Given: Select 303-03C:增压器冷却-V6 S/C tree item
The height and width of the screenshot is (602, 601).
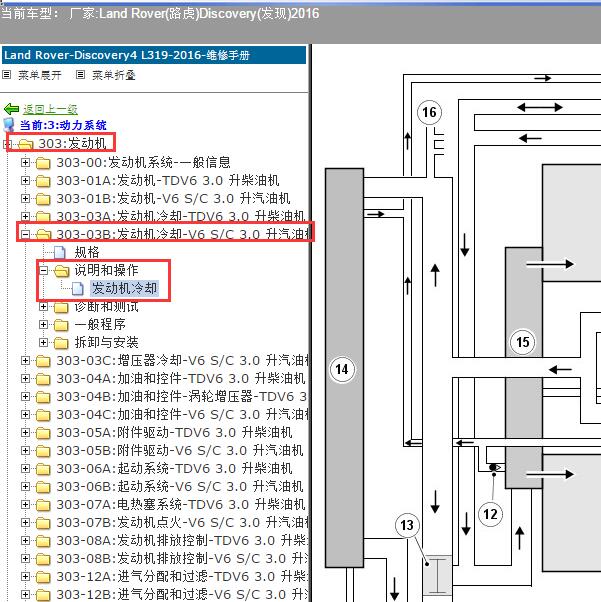Looking at the screenshot, I should coord(183,361).
